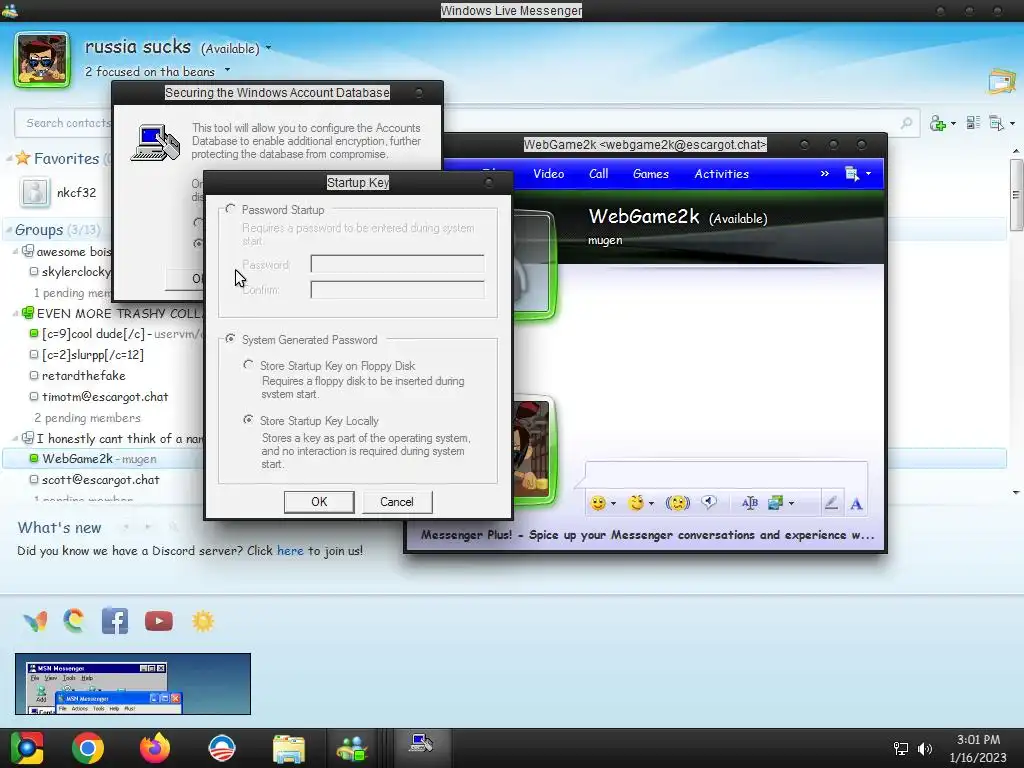Select contact WebGame2k - mugen
This screenshot has width=1024, height=768.
tap(99, 458)
